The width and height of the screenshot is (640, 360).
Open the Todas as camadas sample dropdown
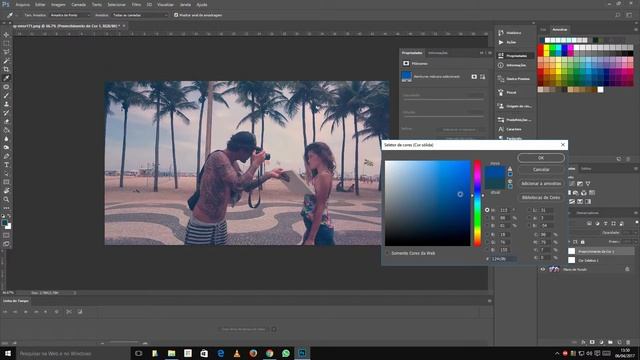click(x=140, y=15)
